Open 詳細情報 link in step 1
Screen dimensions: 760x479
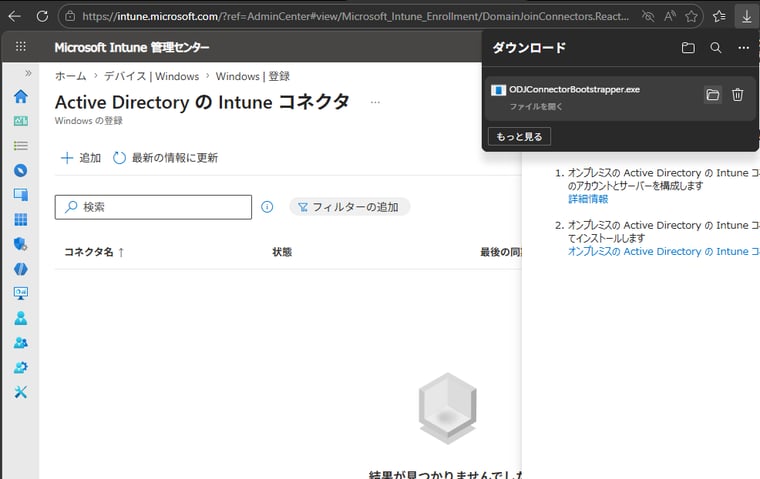(588, 199)
